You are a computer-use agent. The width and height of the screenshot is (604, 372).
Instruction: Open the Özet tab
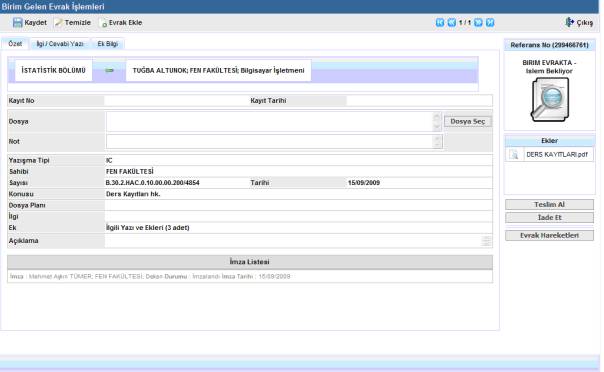pyautogui.click(x=15, y=44)
